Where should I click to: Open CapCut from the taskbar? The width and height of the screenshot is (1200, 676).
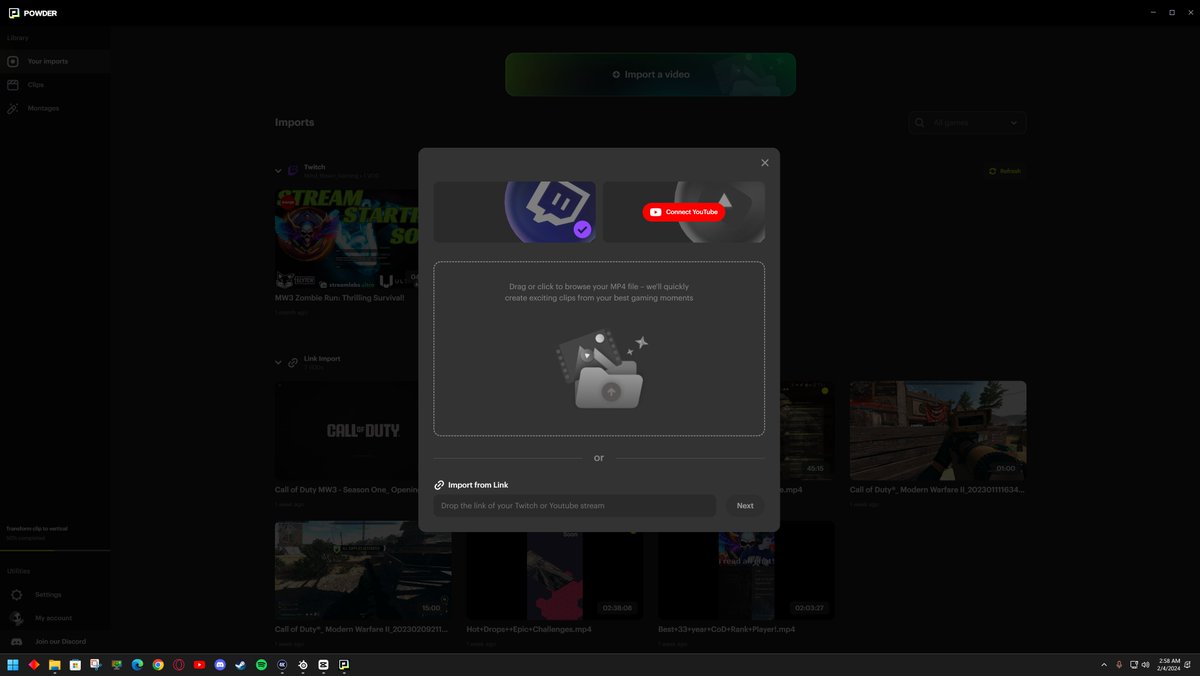click(323, 664)
